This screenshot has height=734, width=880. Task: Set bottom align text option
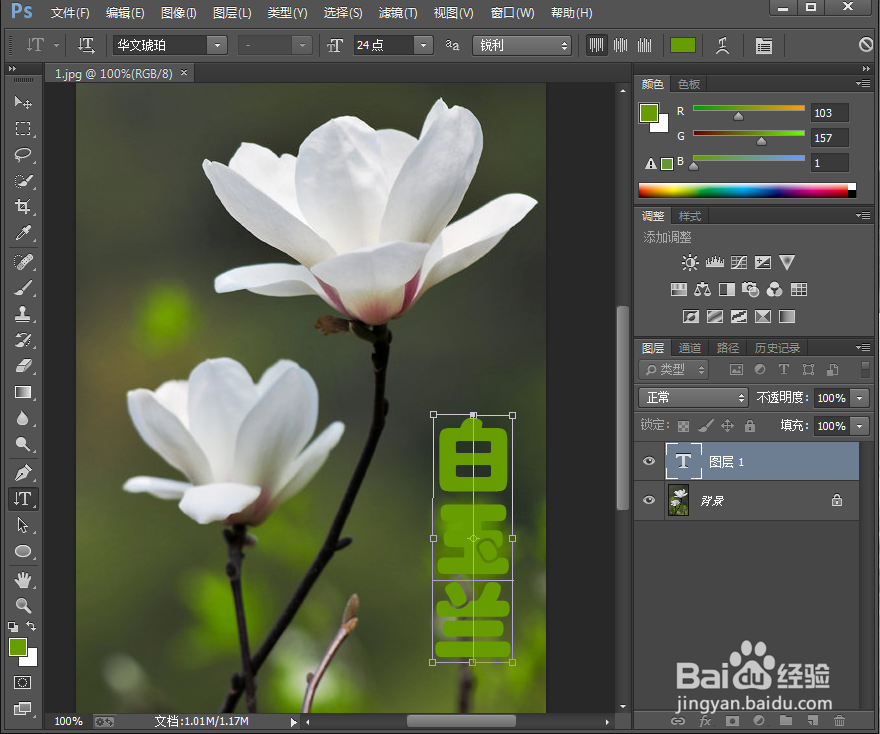coord(644,45)
